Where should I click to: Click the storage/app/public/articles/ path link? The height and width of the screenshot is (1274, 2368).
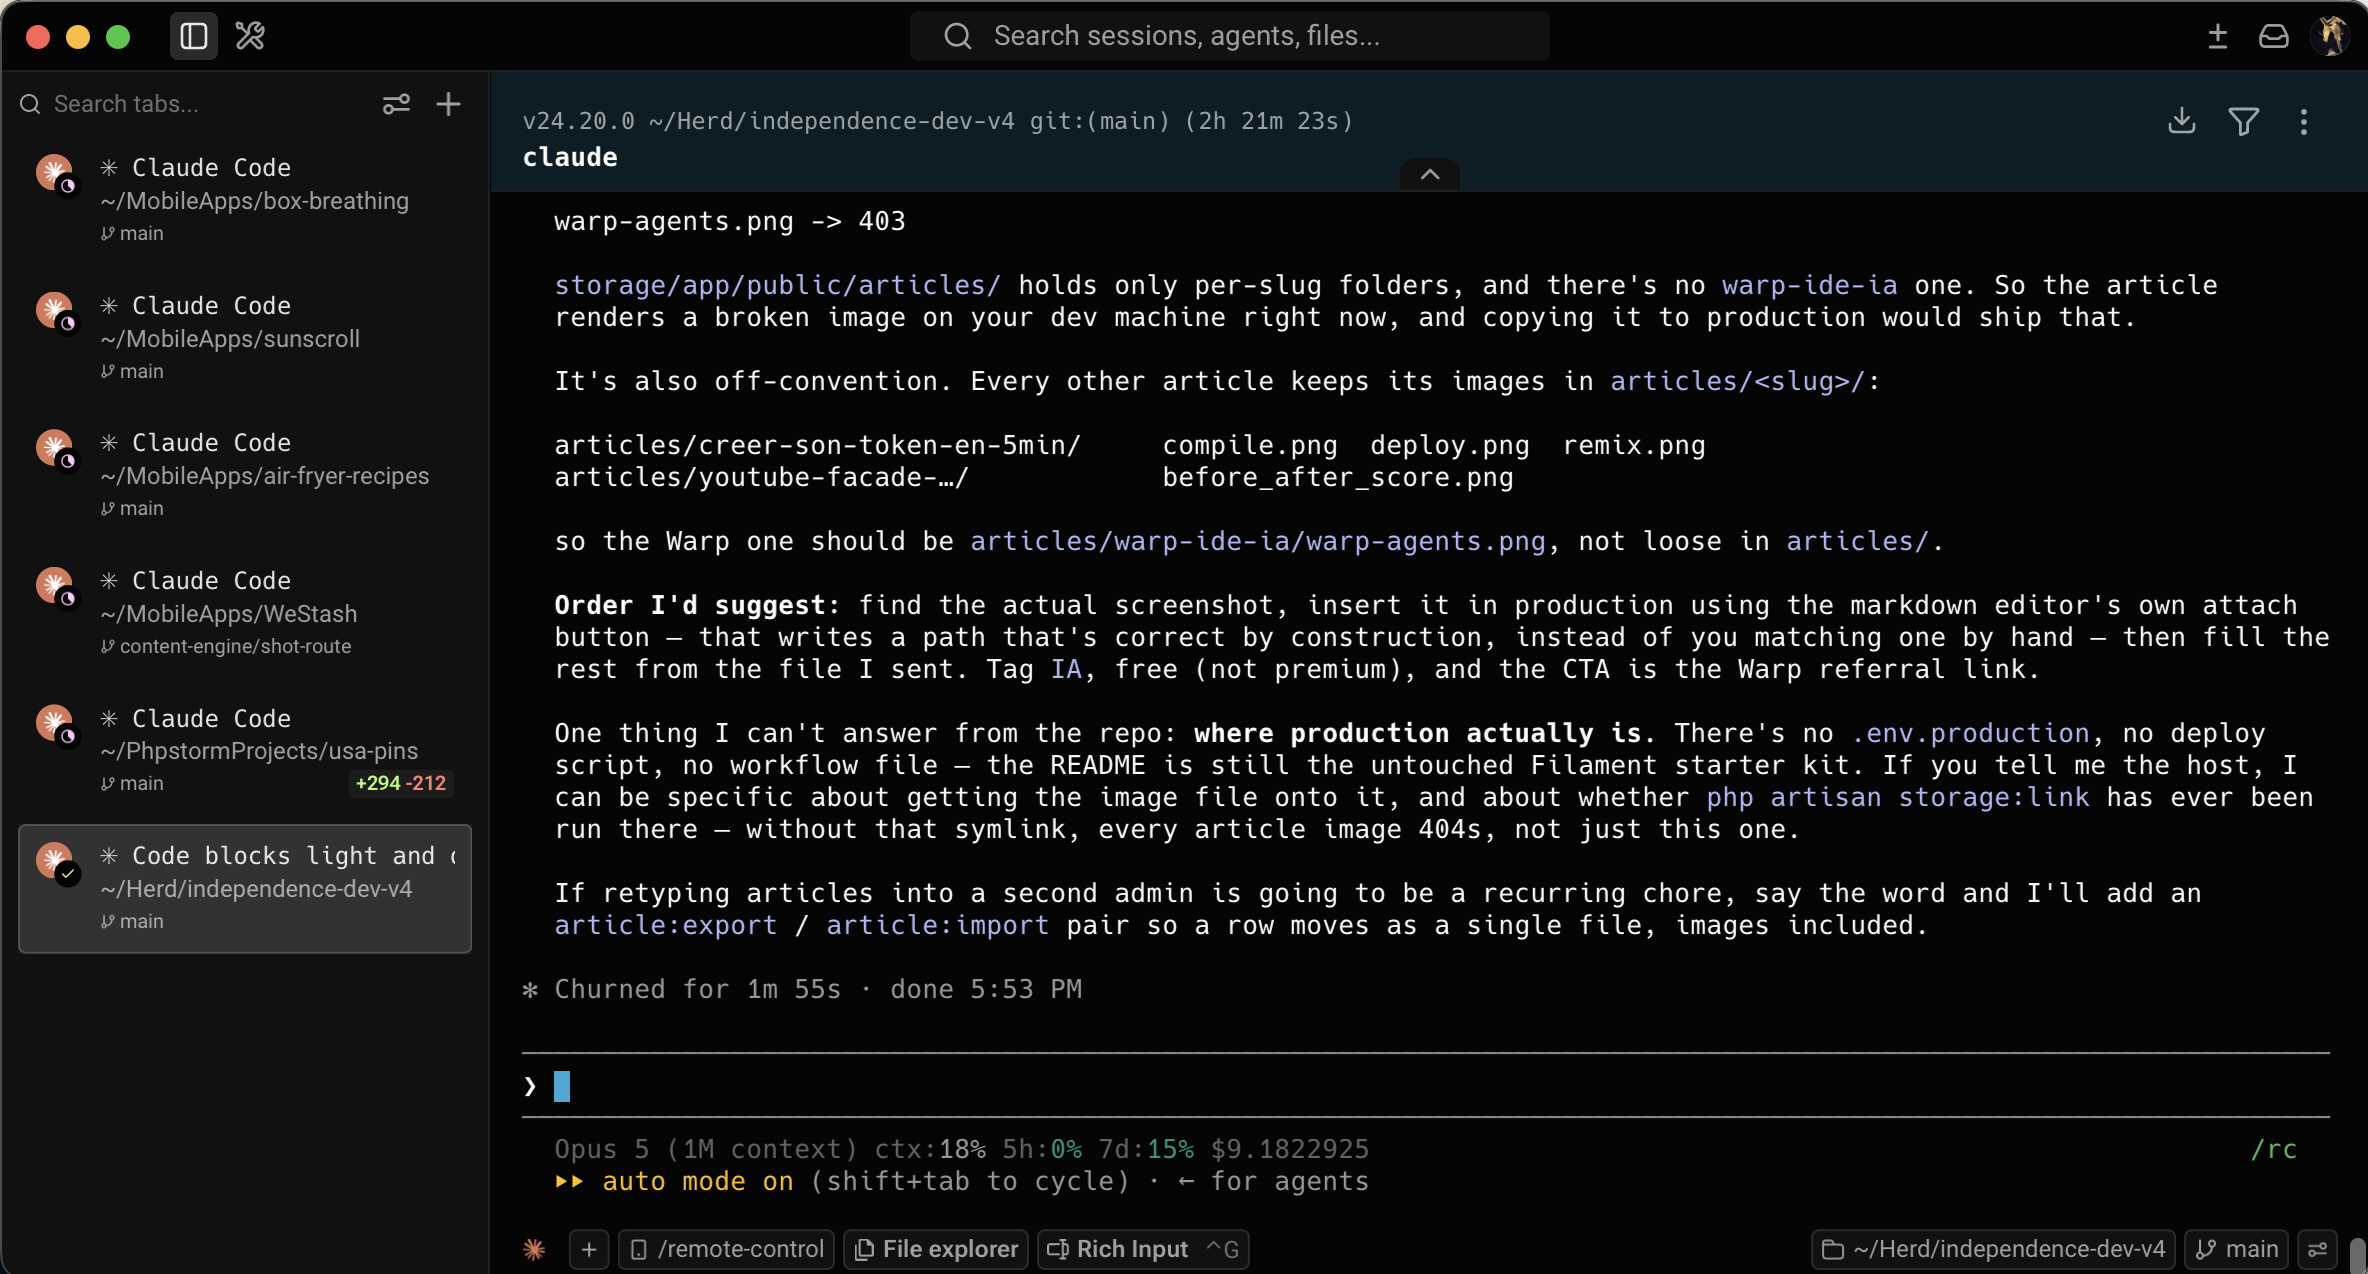pyautogui.click(x=778, y=285)
